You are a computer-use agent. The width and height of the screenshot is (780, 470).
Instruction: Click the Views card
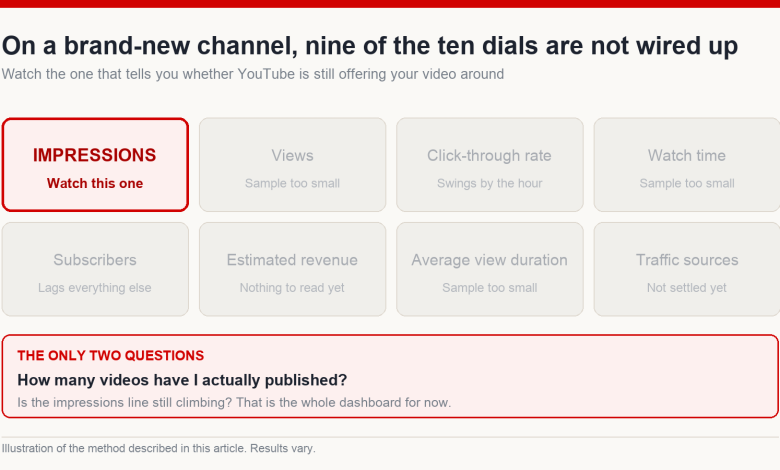292,165
